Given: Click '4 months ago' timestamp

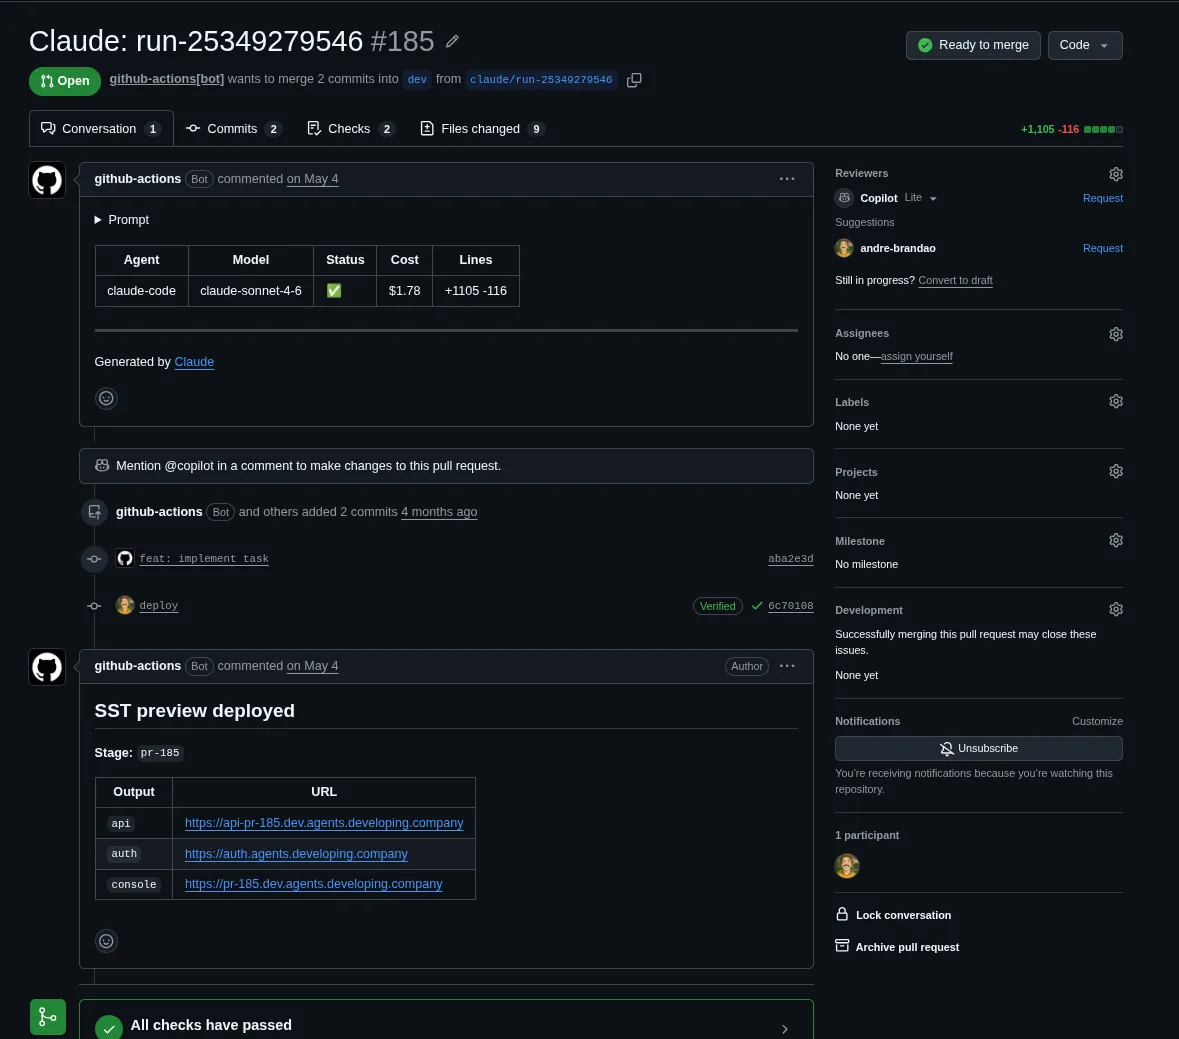Looking at the screenshot, I should [x=439, y=511].
